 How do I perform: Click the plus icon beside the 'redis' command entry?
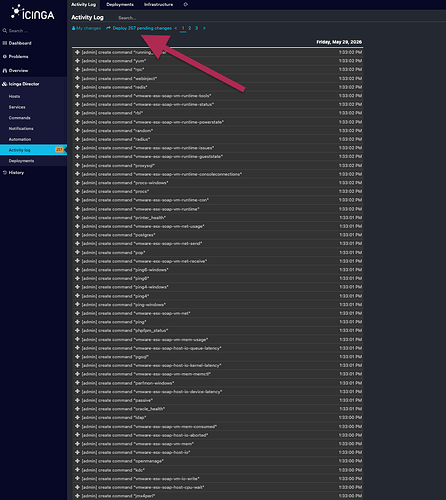pyautogui.click(x=77, y=87)
